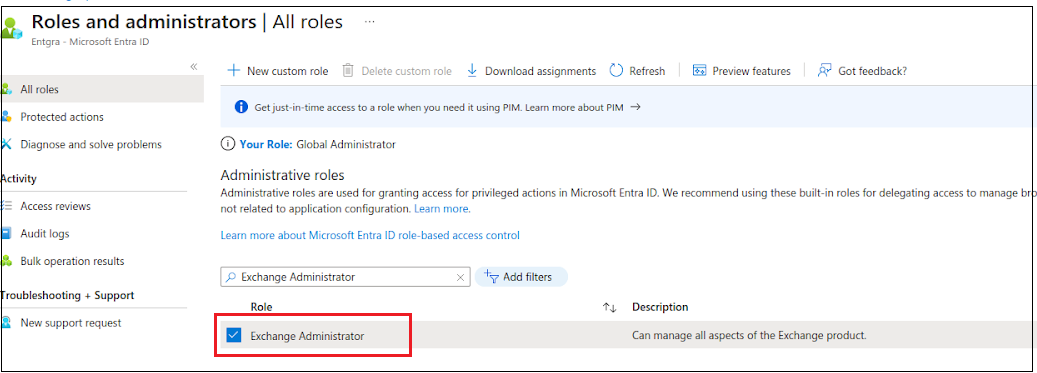Click the Role column header
This screenshot has height=373, width=1037.
tap(261, 307)
